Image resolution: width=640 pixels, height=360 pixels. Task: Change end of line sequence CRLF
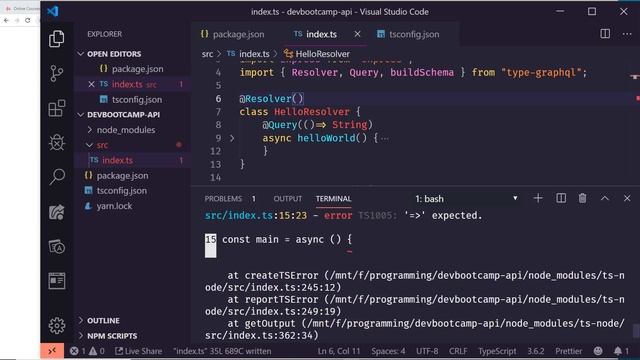pyautogui.click(x=458, y=351)
